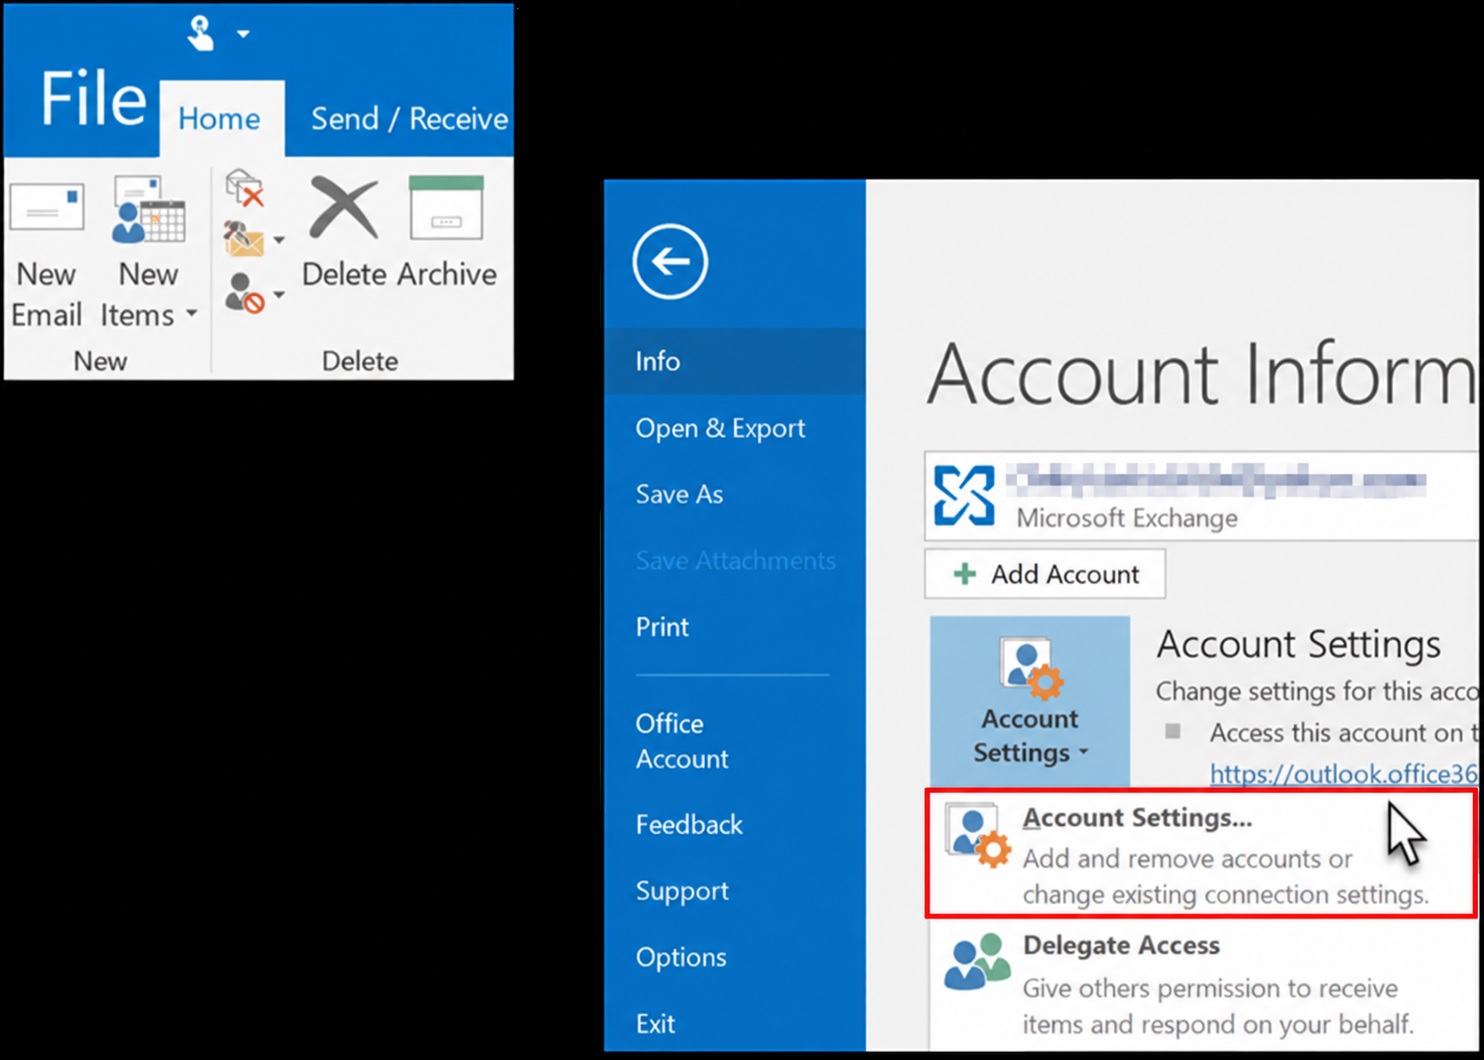The width and height of the screenshot is (1484, 1060).
Task: Open the outlook.office365 web link
Action: pos(1343,774)
